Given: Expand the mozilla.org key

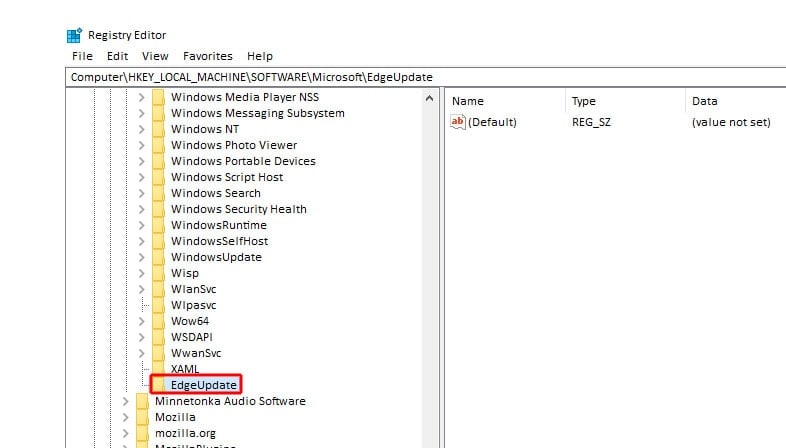Looking at the screenshot, I should (125, 433).
